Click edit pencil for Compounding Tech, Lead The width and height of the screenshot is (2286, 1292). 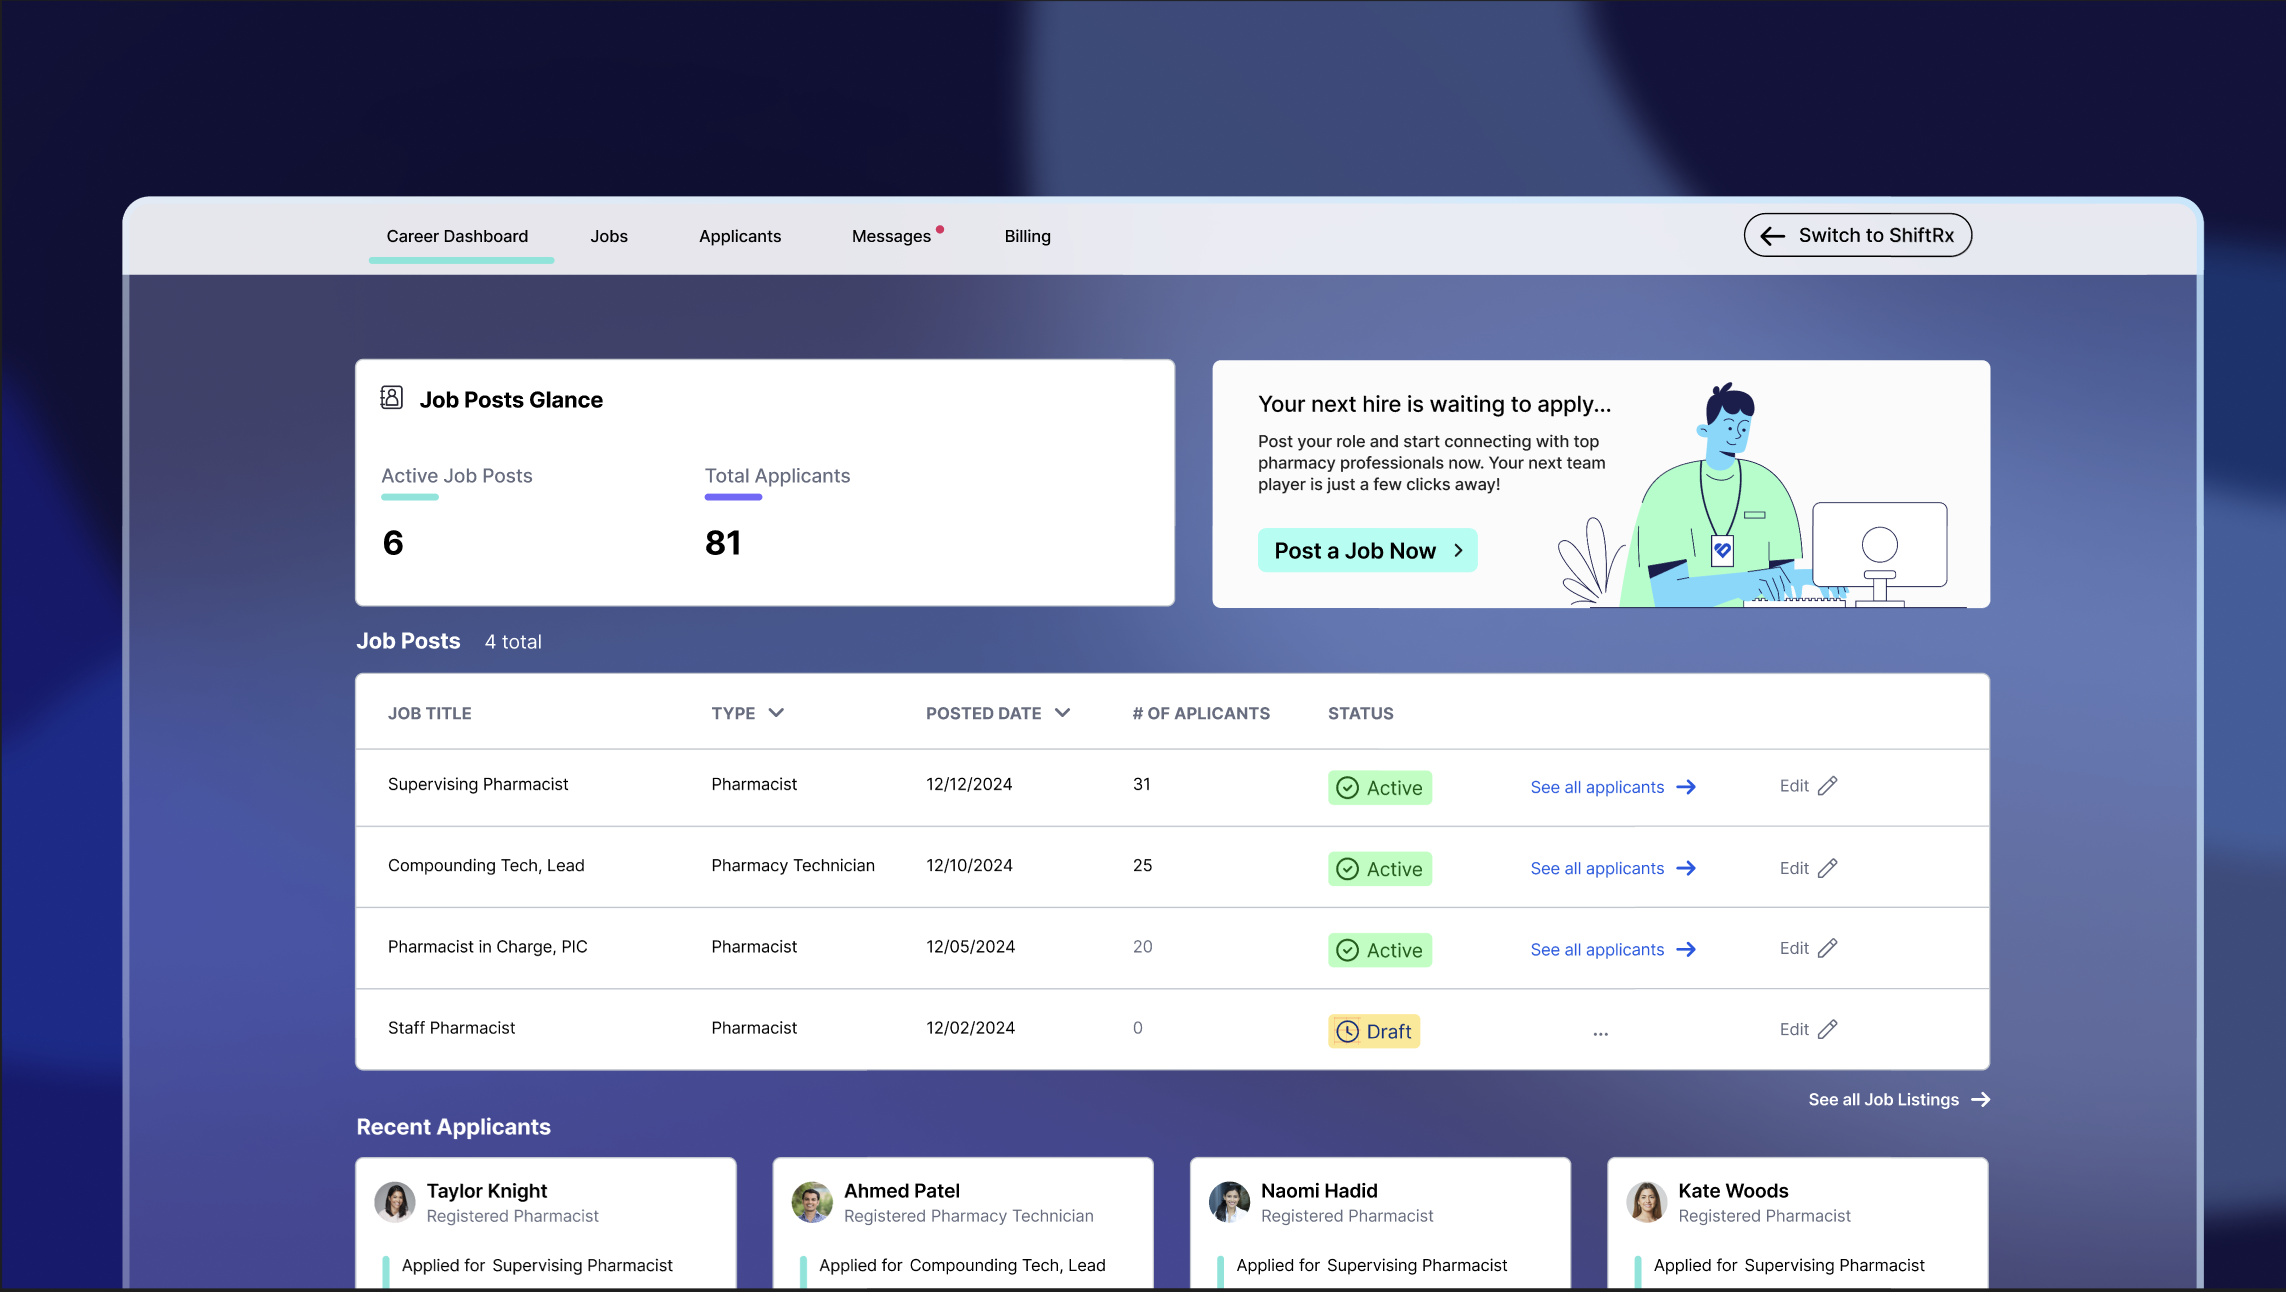(x=1827, y=868)
